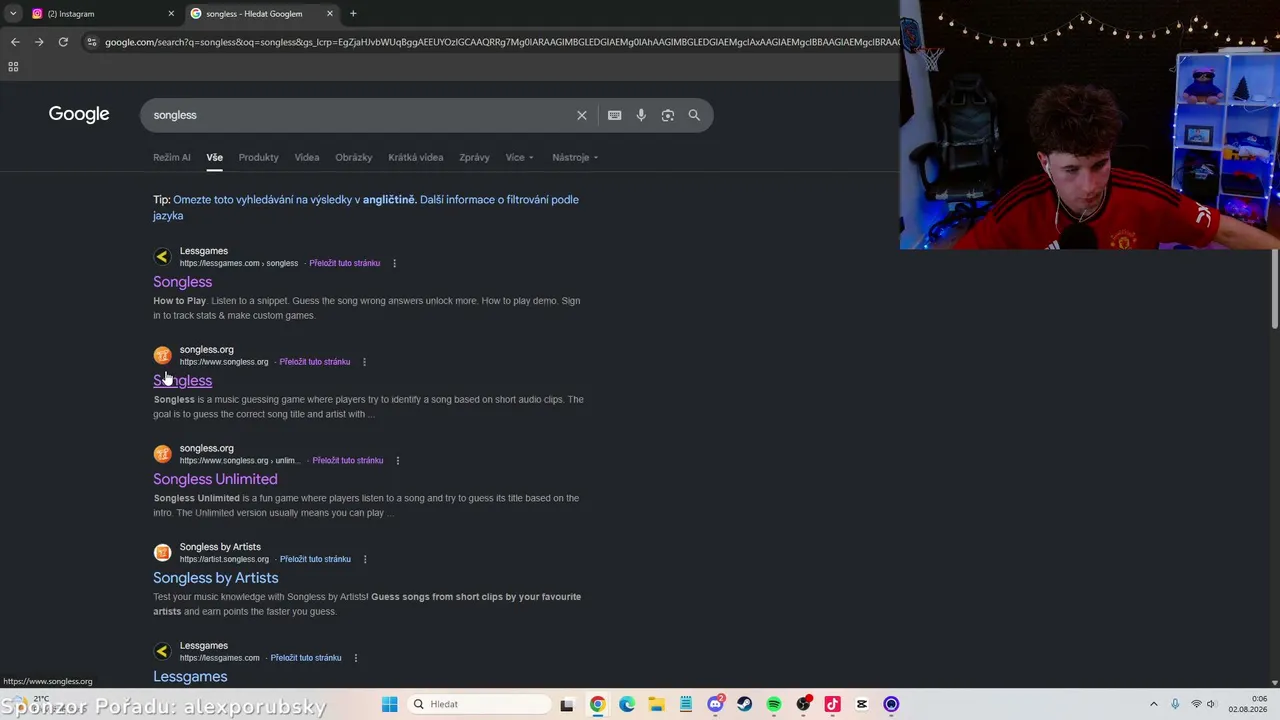Close the songless Google search tab
The image size is (1280, 720).
pyautogui.click(x=329, y=14)
